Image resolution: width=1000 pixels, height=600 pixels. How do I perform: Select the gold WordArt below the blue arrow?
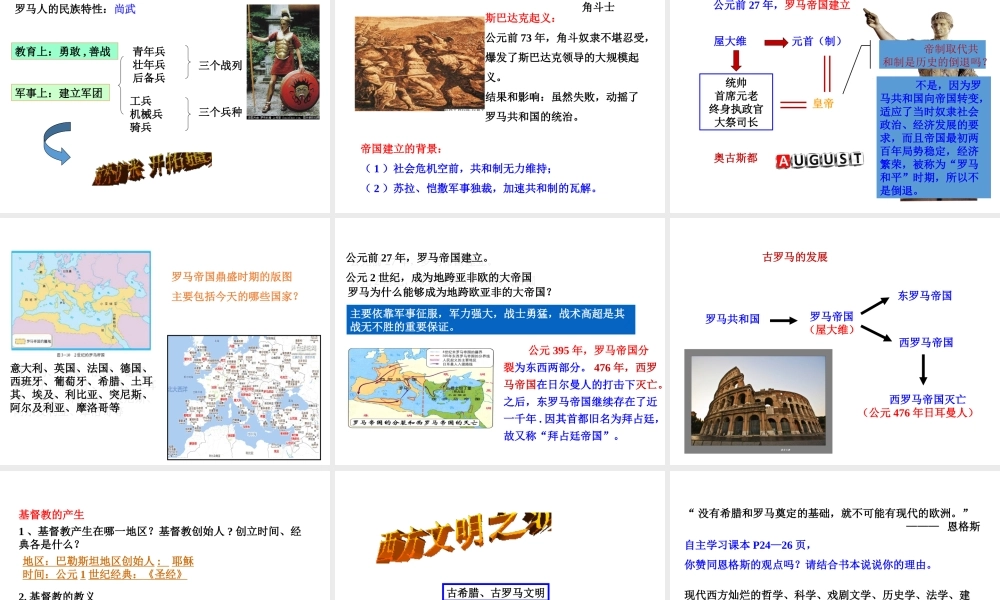tap(152, 169)
